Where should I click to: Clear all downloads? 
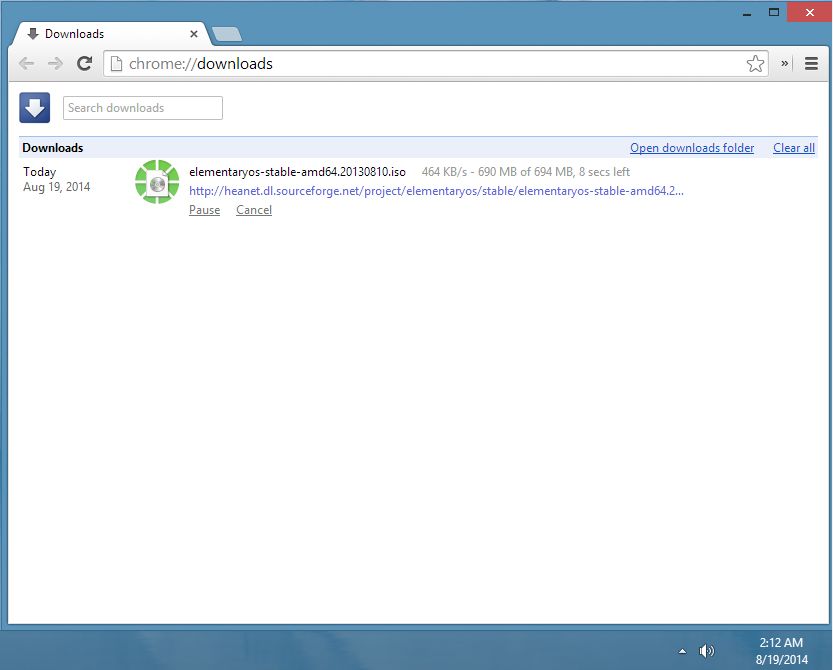pos(794,148)
